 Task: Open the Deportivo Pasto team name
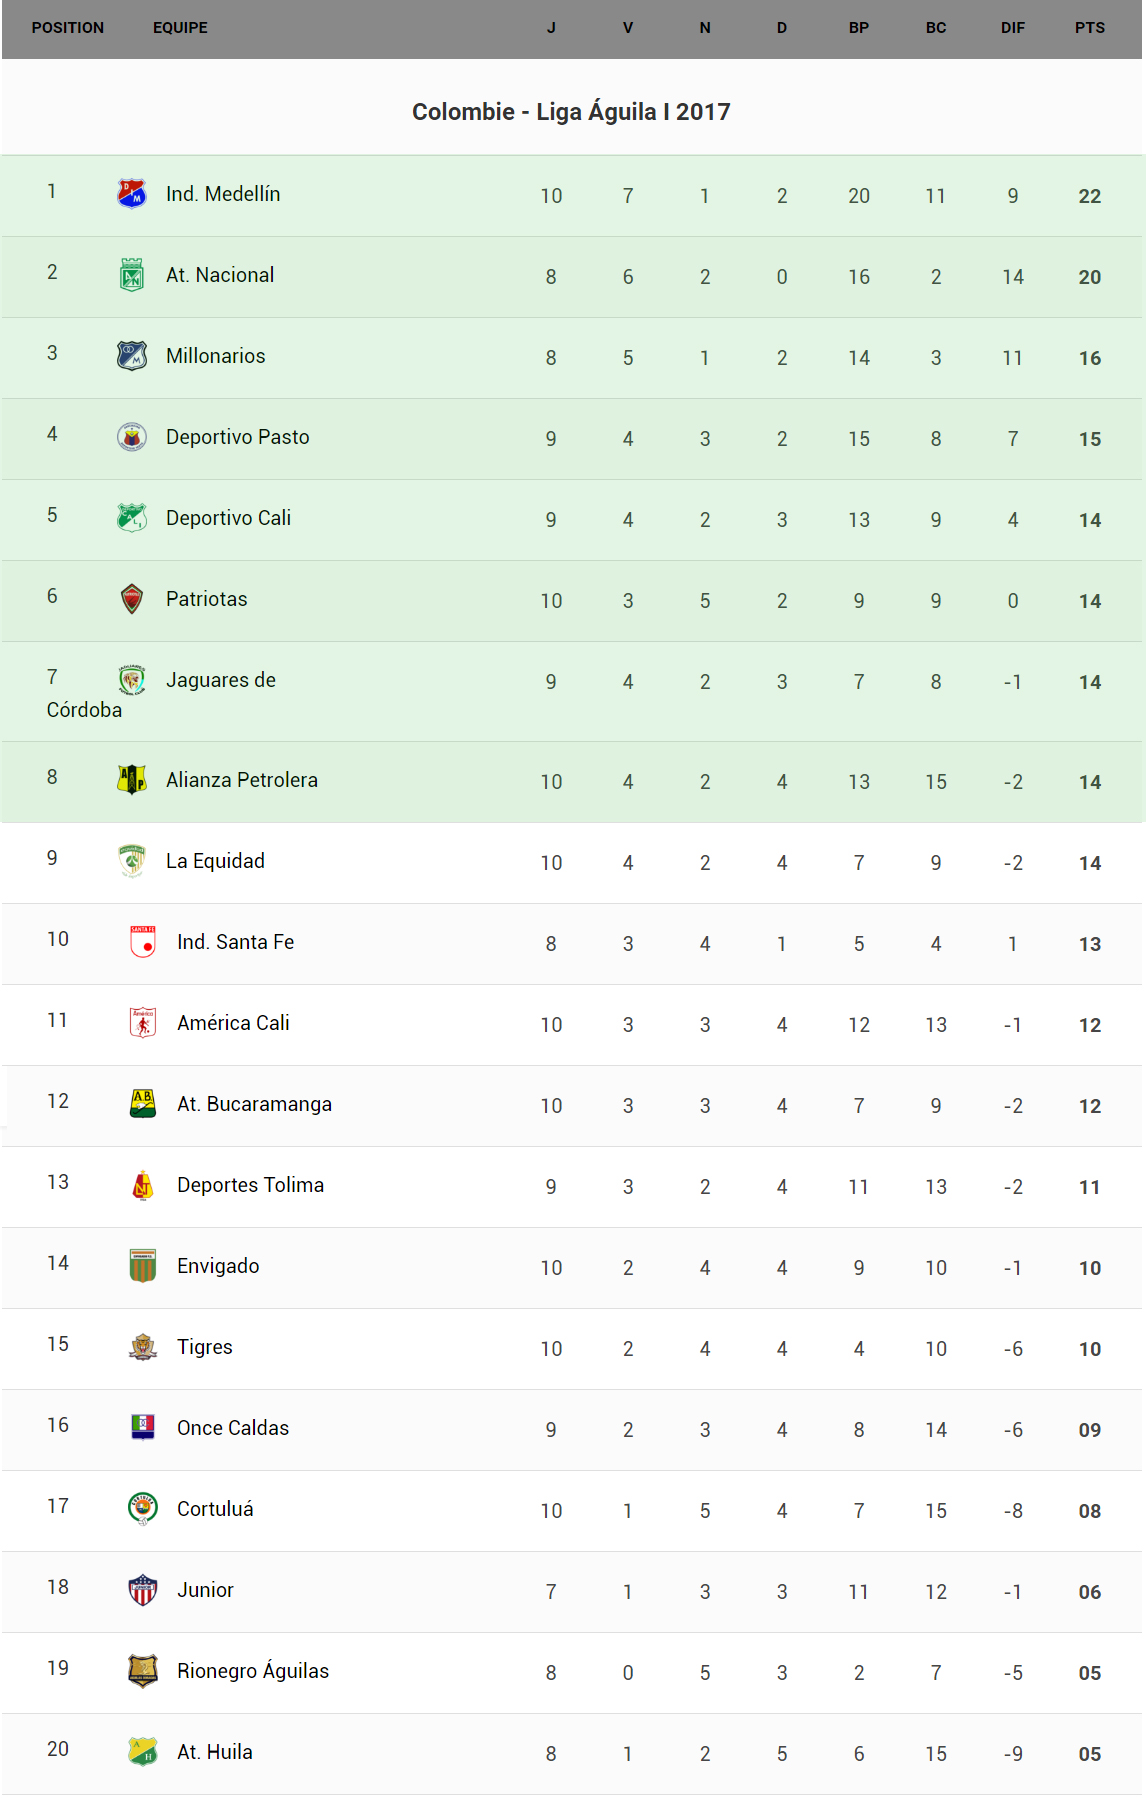pos(238,437)
